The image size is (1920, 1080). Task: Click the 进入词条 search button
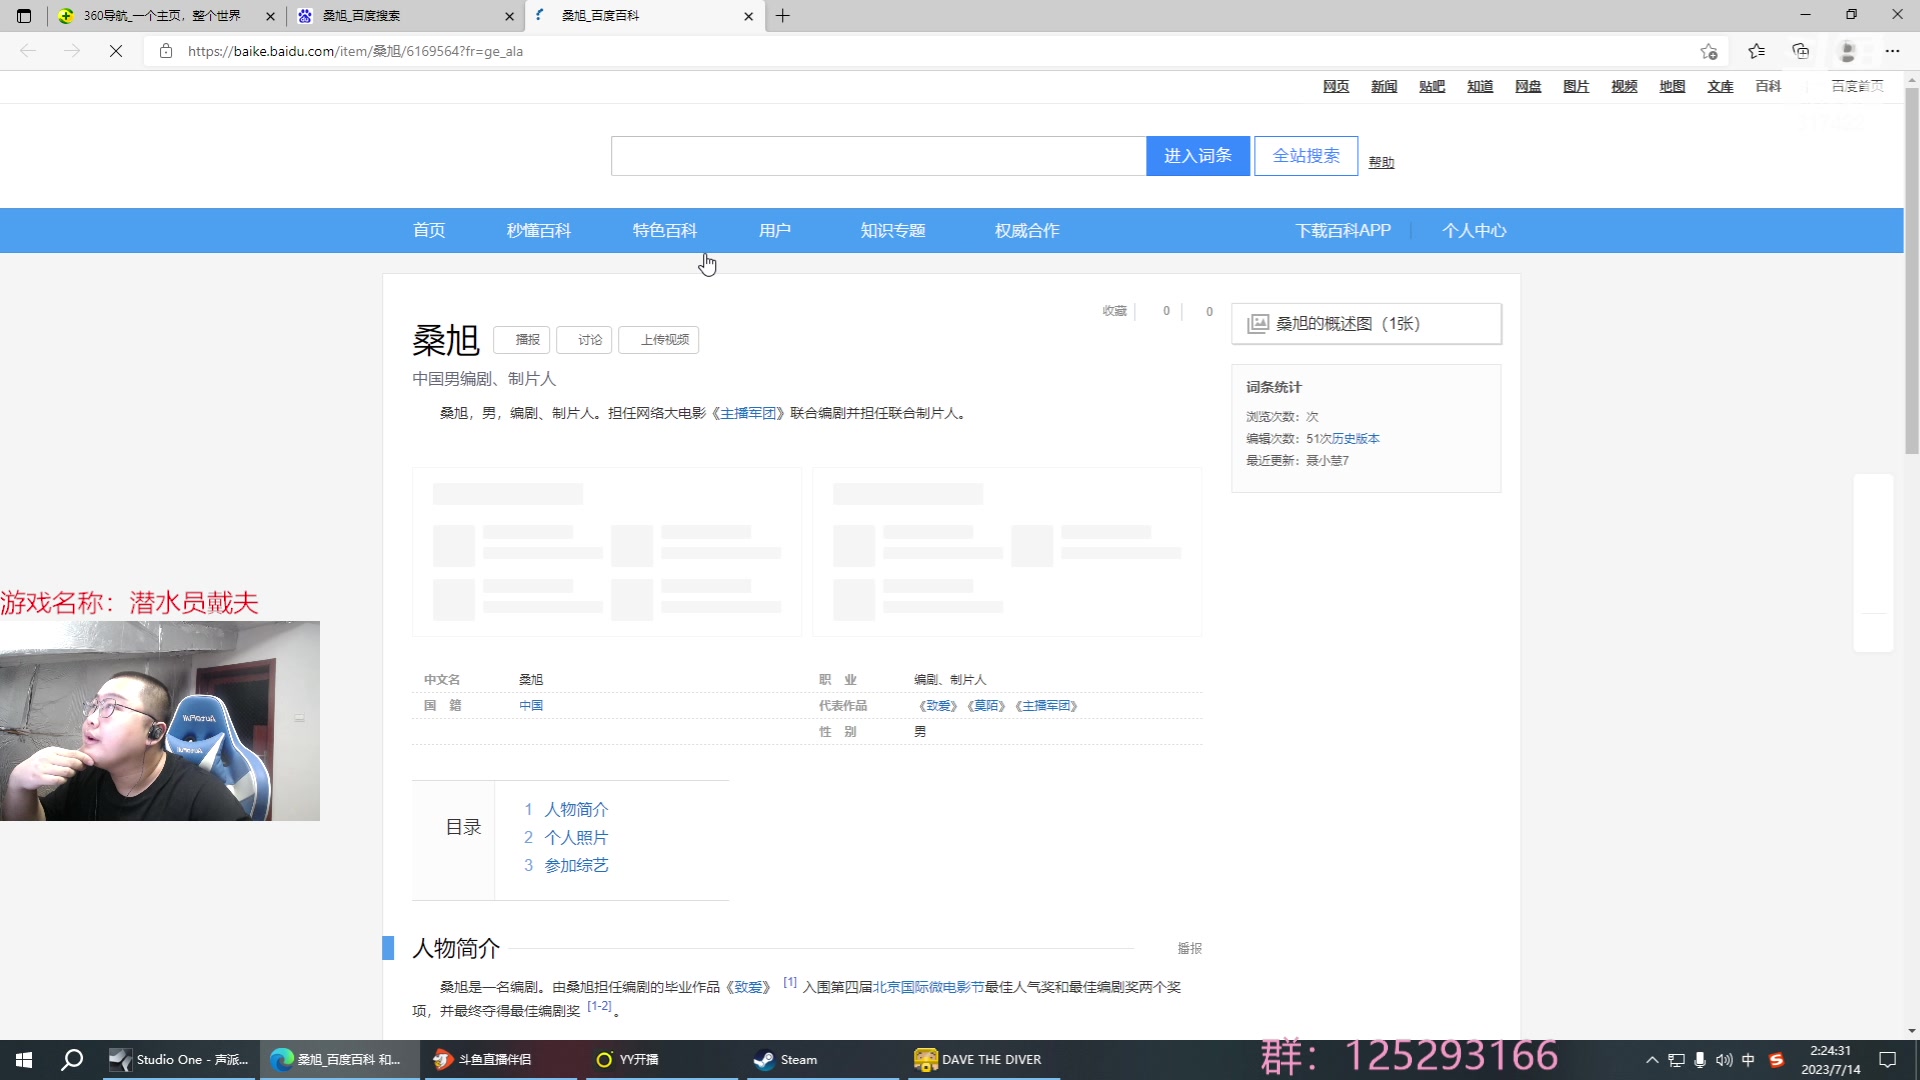point(1197,155)
